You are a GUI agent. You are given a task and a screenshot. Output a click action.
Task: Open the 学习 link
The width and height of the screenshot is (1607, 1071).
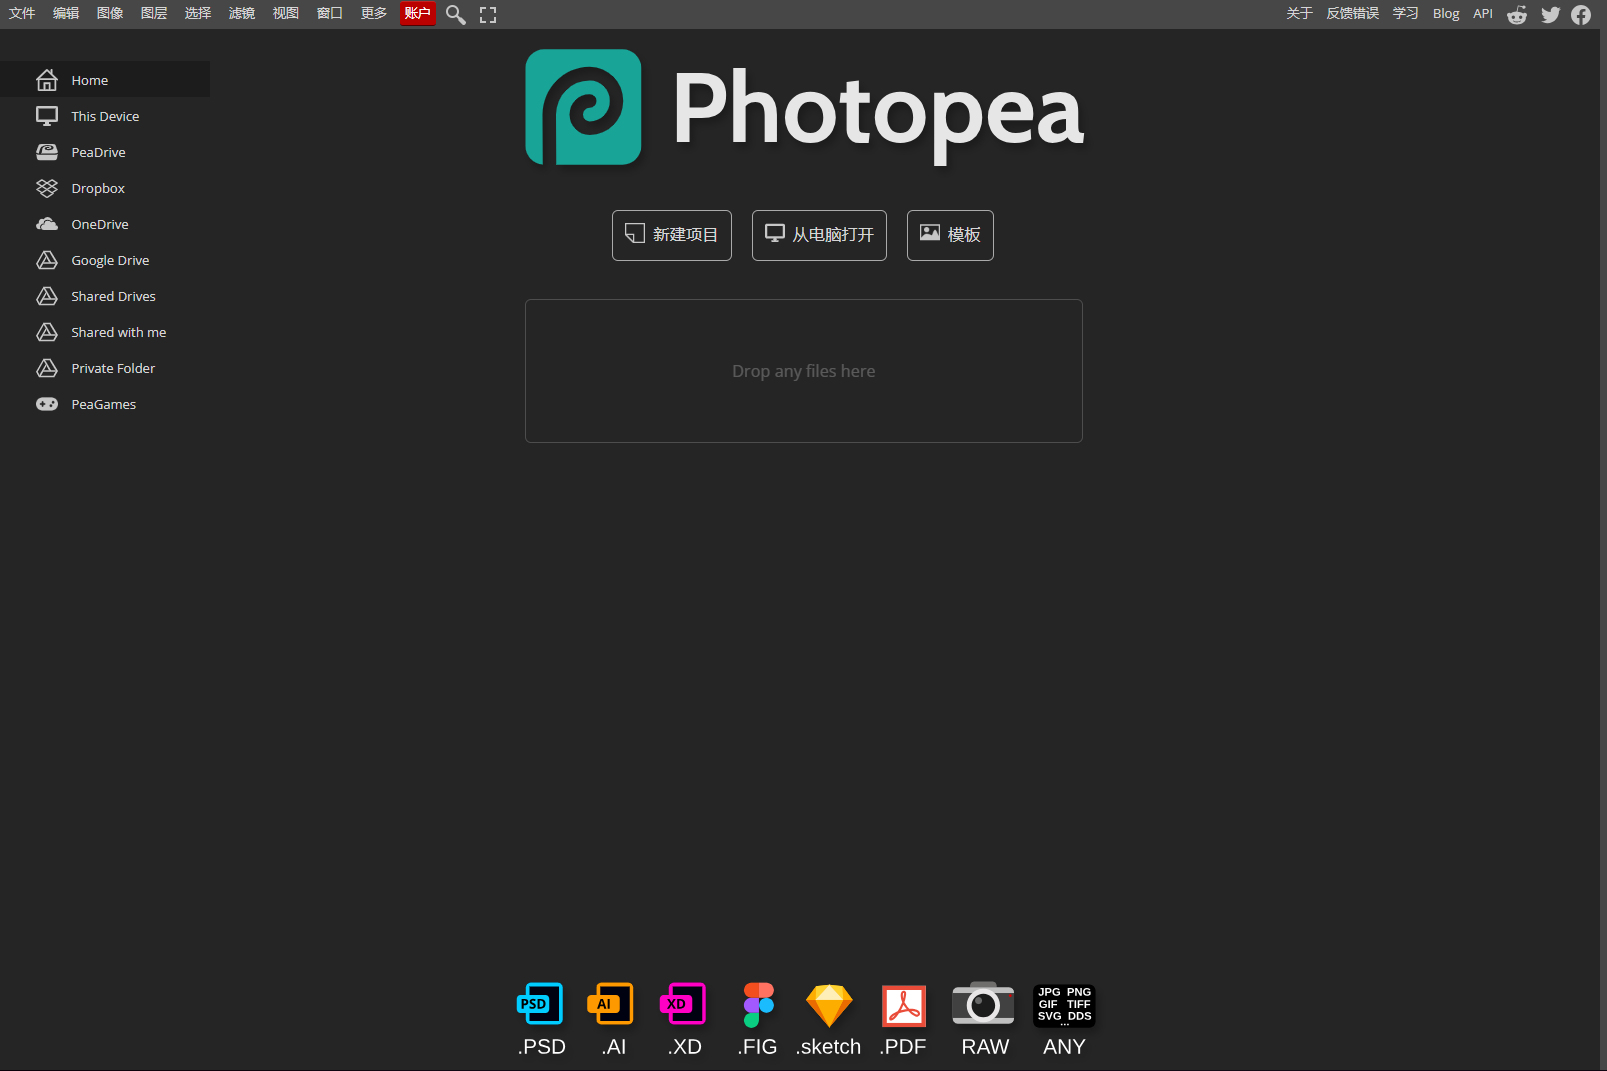pos(1405,13)
